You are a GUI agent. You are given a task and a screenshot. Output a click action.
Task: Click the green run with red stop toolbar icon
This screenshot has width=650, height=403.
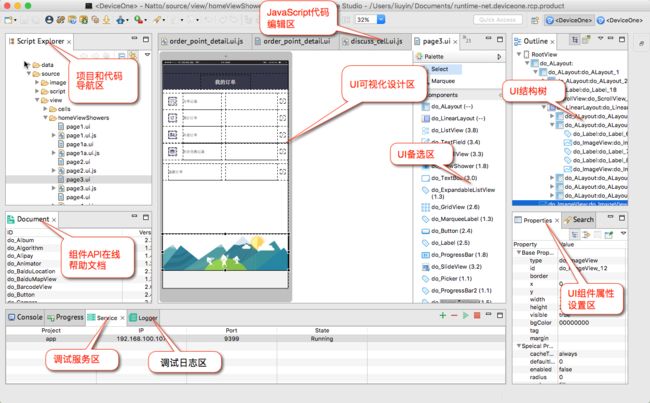tap(138, 19)
